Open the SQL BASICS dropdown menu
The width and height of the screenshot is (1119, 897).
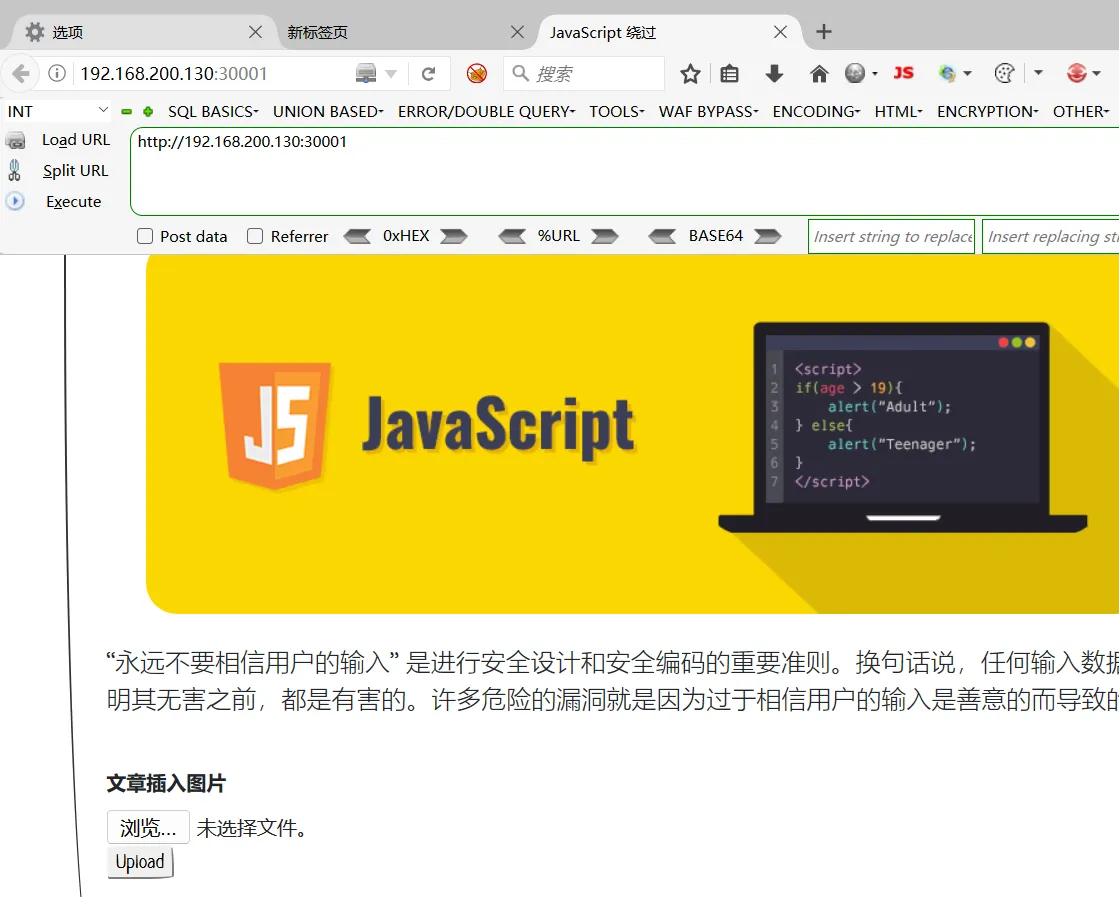(x=213, y=111)
